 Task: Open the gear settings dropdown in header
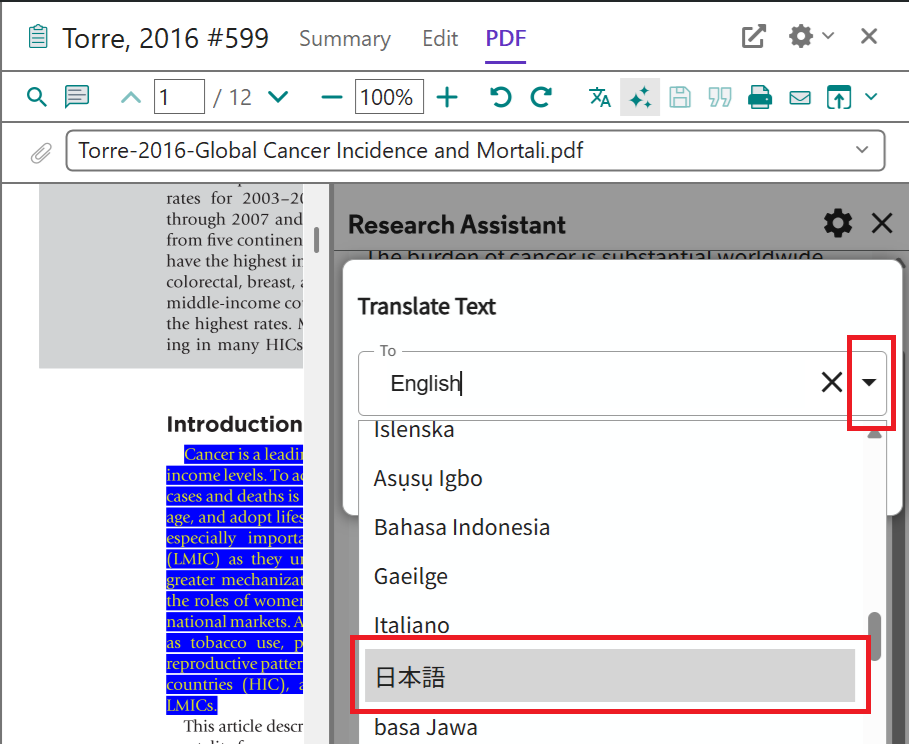[x=811, y=37]
